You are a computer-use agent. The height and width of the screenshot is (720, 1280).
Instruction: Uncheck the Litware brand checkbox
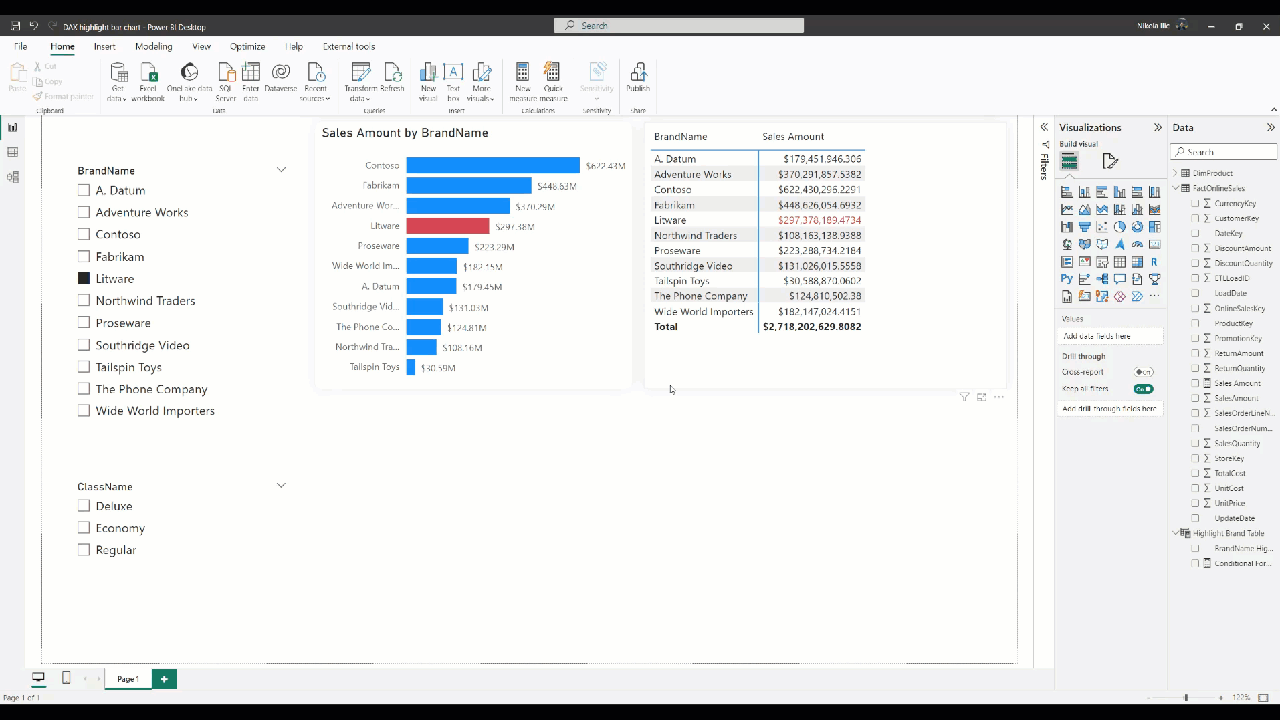coord(84,278)
